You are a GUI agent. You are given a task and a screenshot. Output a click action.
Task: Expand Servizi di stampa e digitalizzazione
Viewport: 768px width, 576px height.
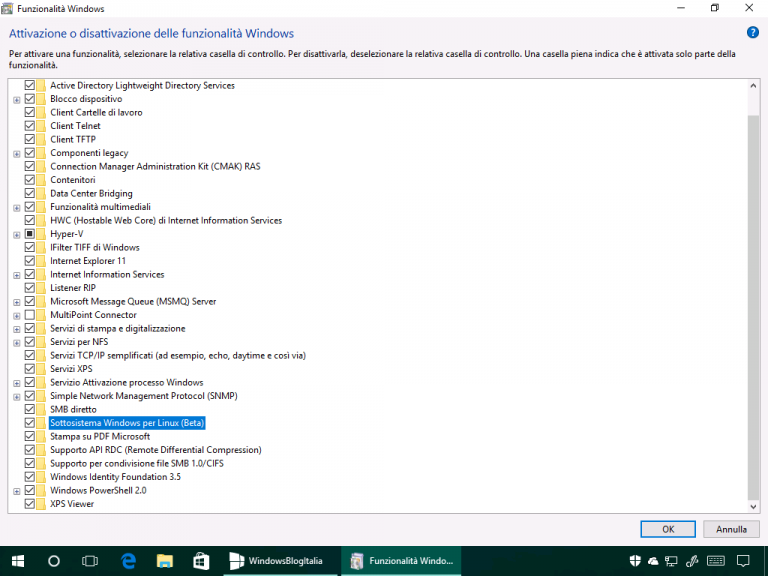[17, 329]
